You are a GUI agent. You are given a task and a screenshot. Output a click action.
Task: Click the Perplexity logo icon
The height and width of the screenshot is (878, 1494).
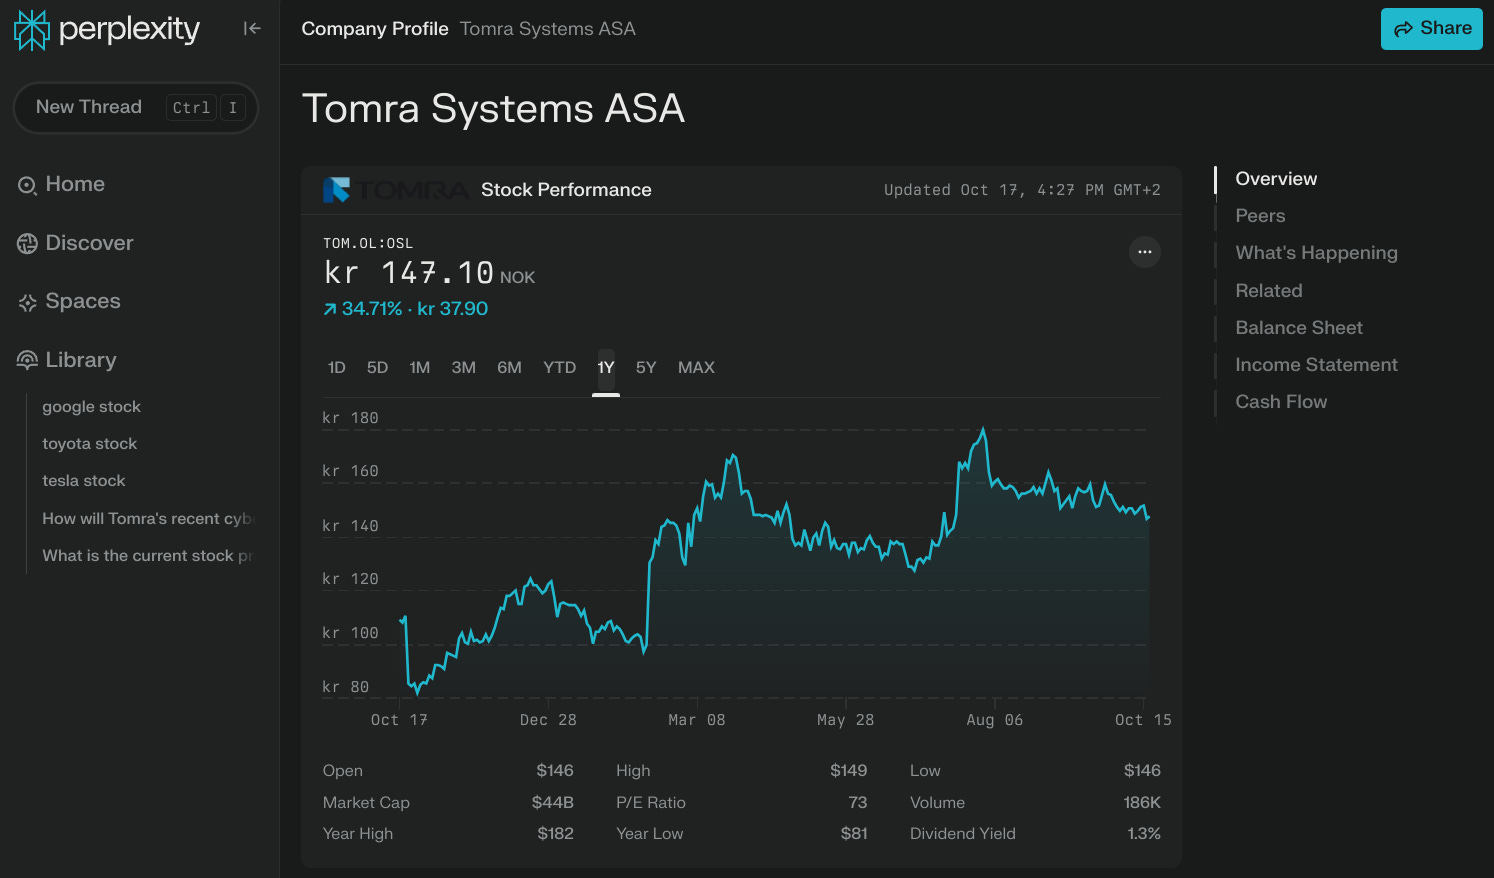coord(32,29)
